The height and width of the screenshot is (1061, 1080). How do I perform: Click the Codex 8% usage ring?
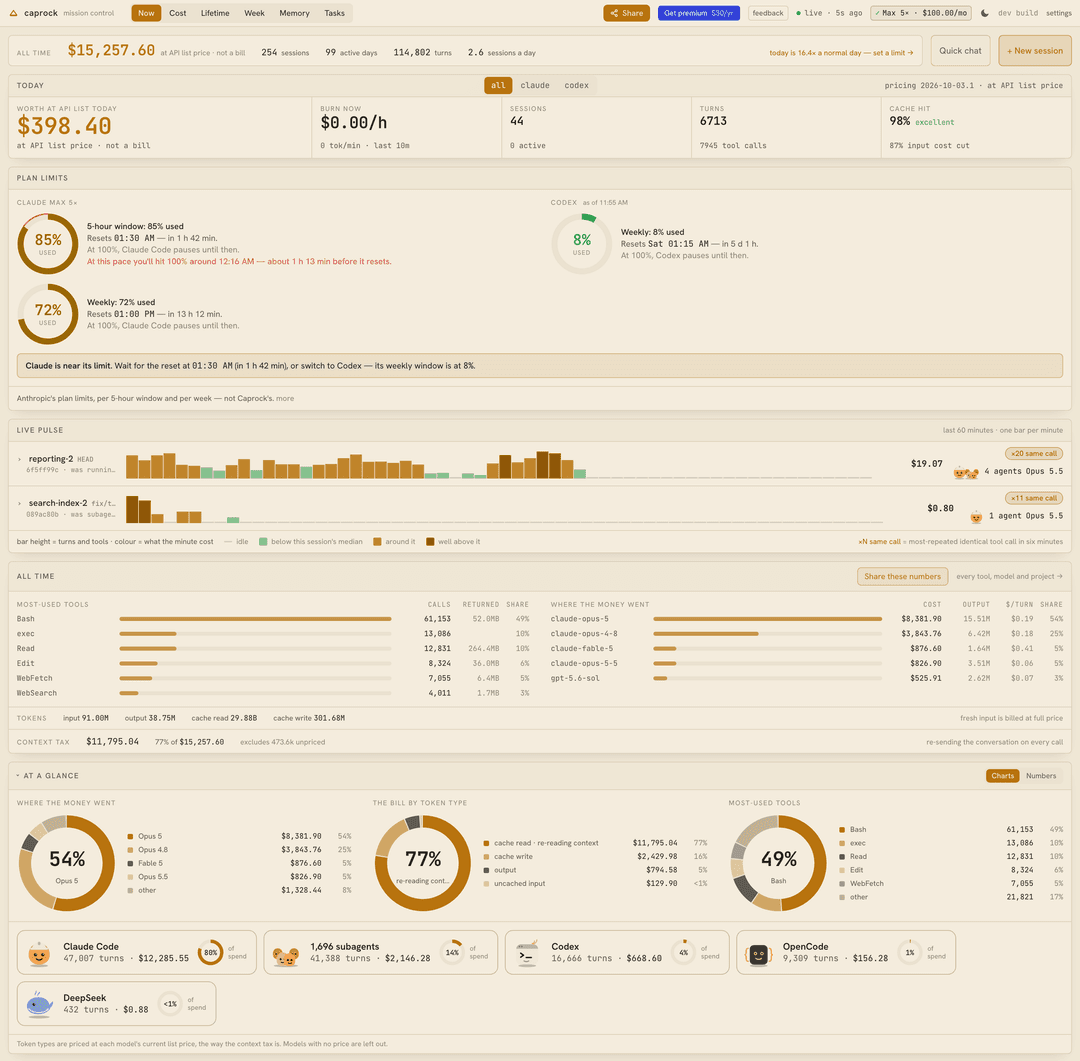(581, 244)
